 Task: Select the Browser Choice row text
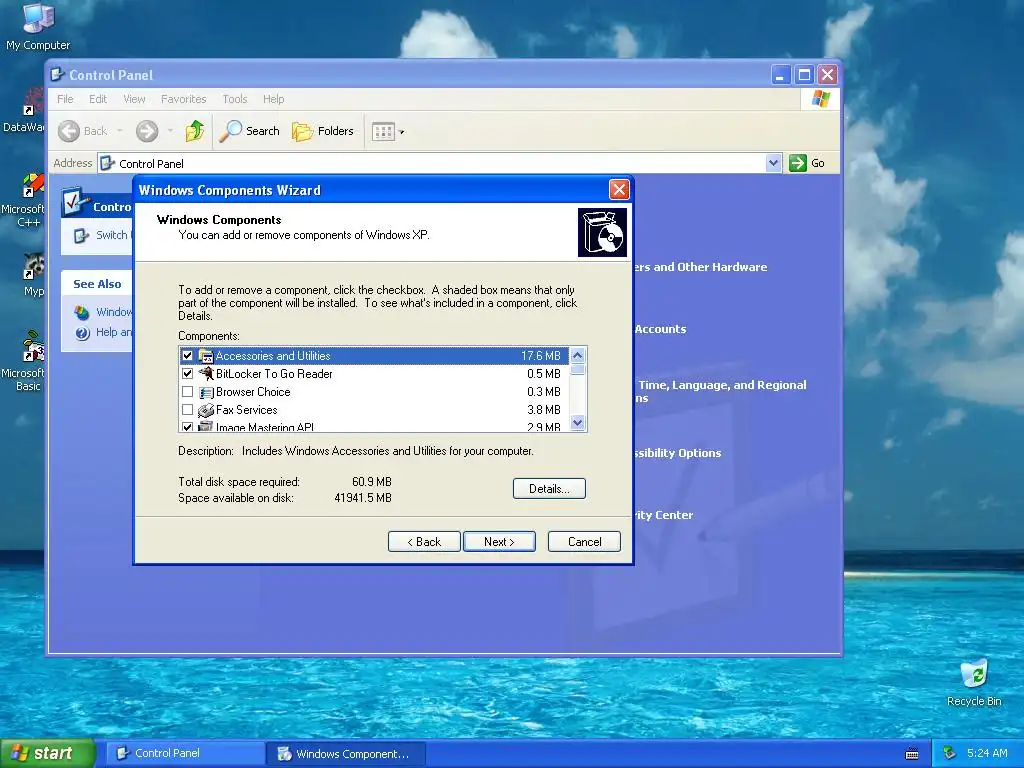point(253,392)
